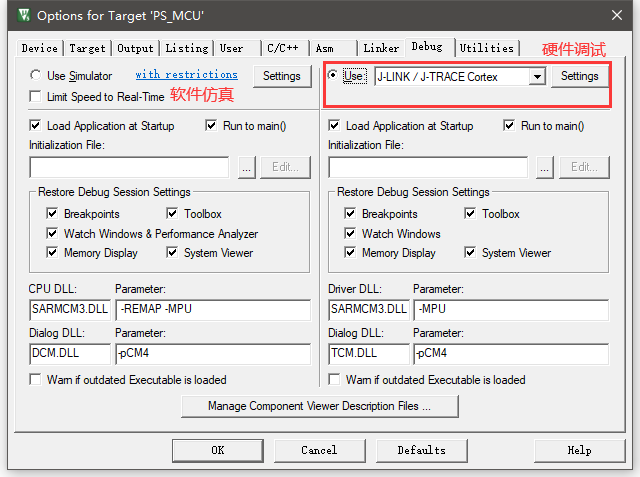Screen dimensions: 640x477
Task: Click hardware Edit... button
Action: (584, 167)
